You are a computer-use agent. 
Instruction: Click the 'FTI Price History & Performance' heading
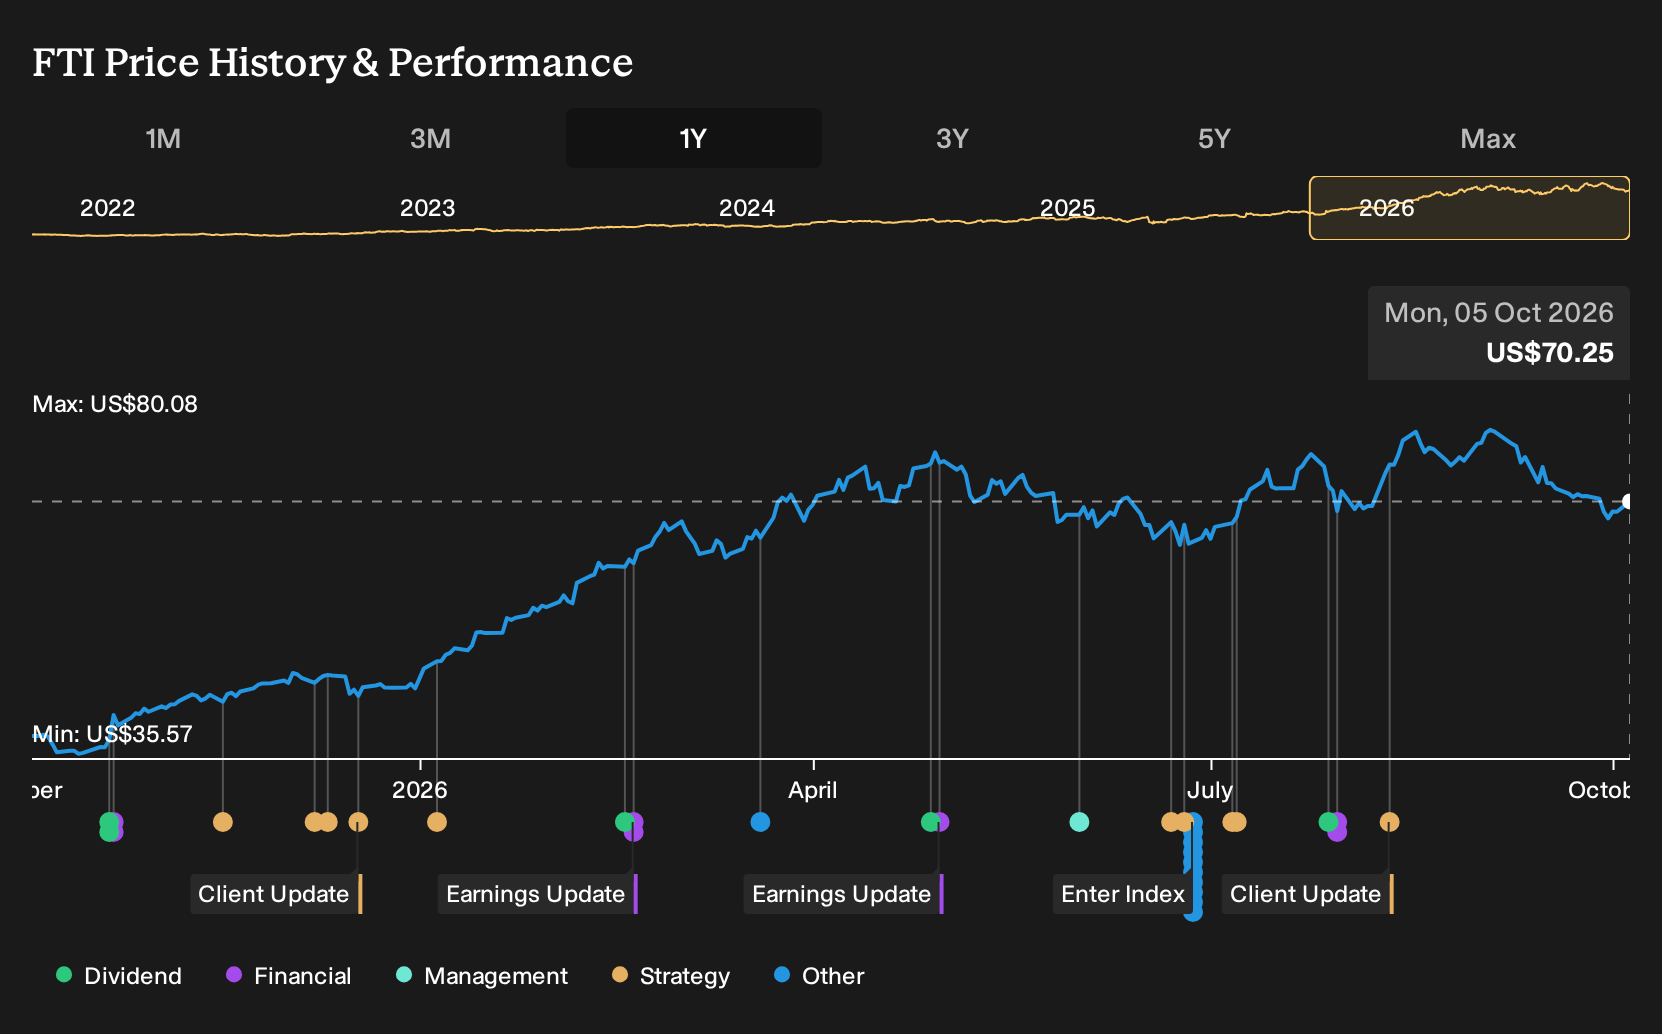click(x=333, y=62)
